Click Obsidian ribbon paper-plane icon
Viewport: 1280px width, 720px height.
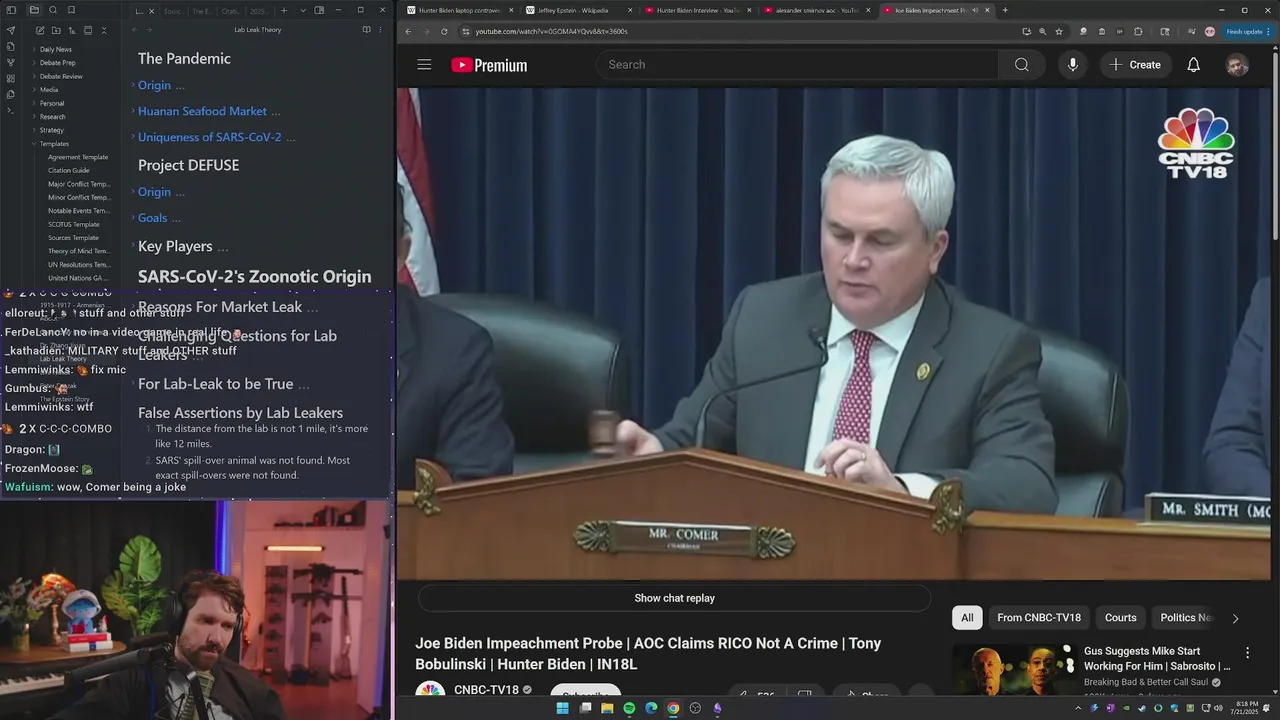[11, 30]
